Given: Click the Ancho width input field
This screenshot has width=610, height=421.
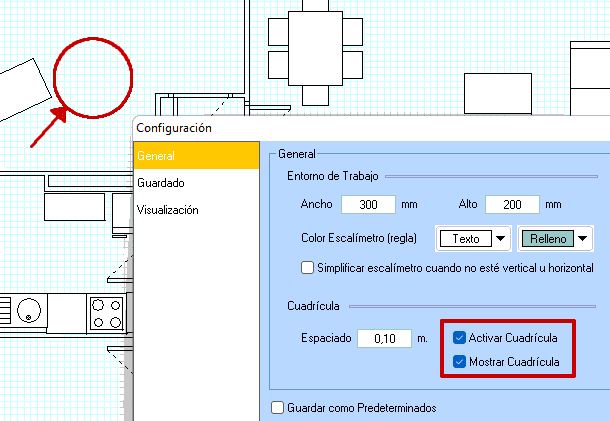Looking at the screenshot, I should coord(368,204).
